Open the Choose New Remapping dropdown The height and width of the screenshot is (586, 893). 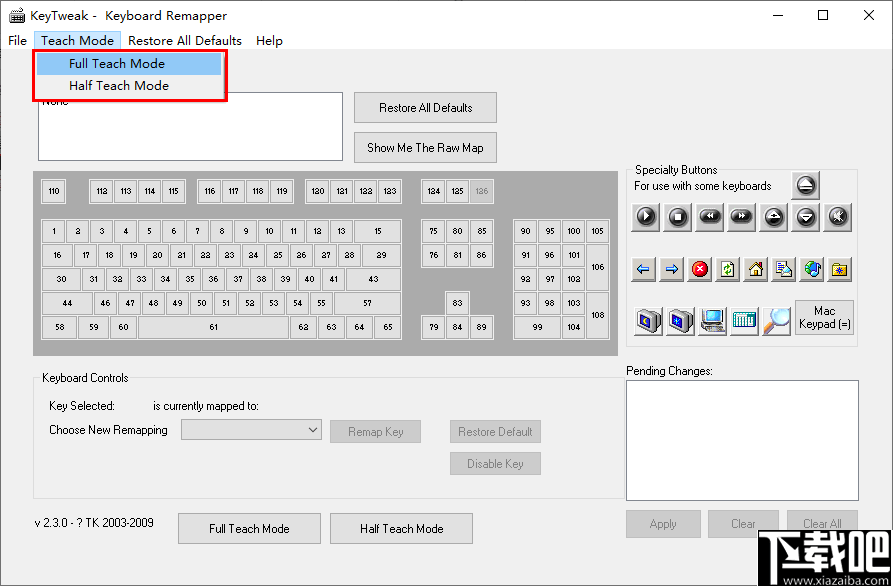tap(251, 430)
